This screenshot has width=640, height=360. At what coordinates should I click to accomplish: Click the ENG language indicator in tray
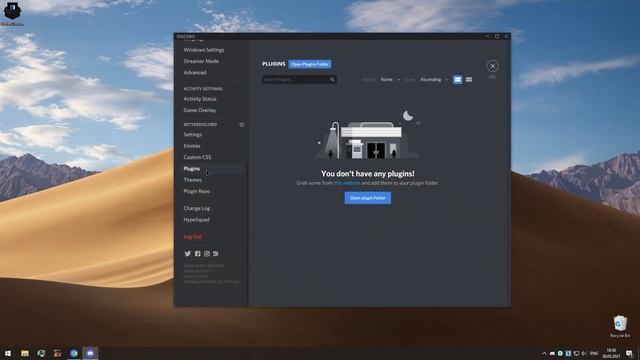tap(594, 353)
